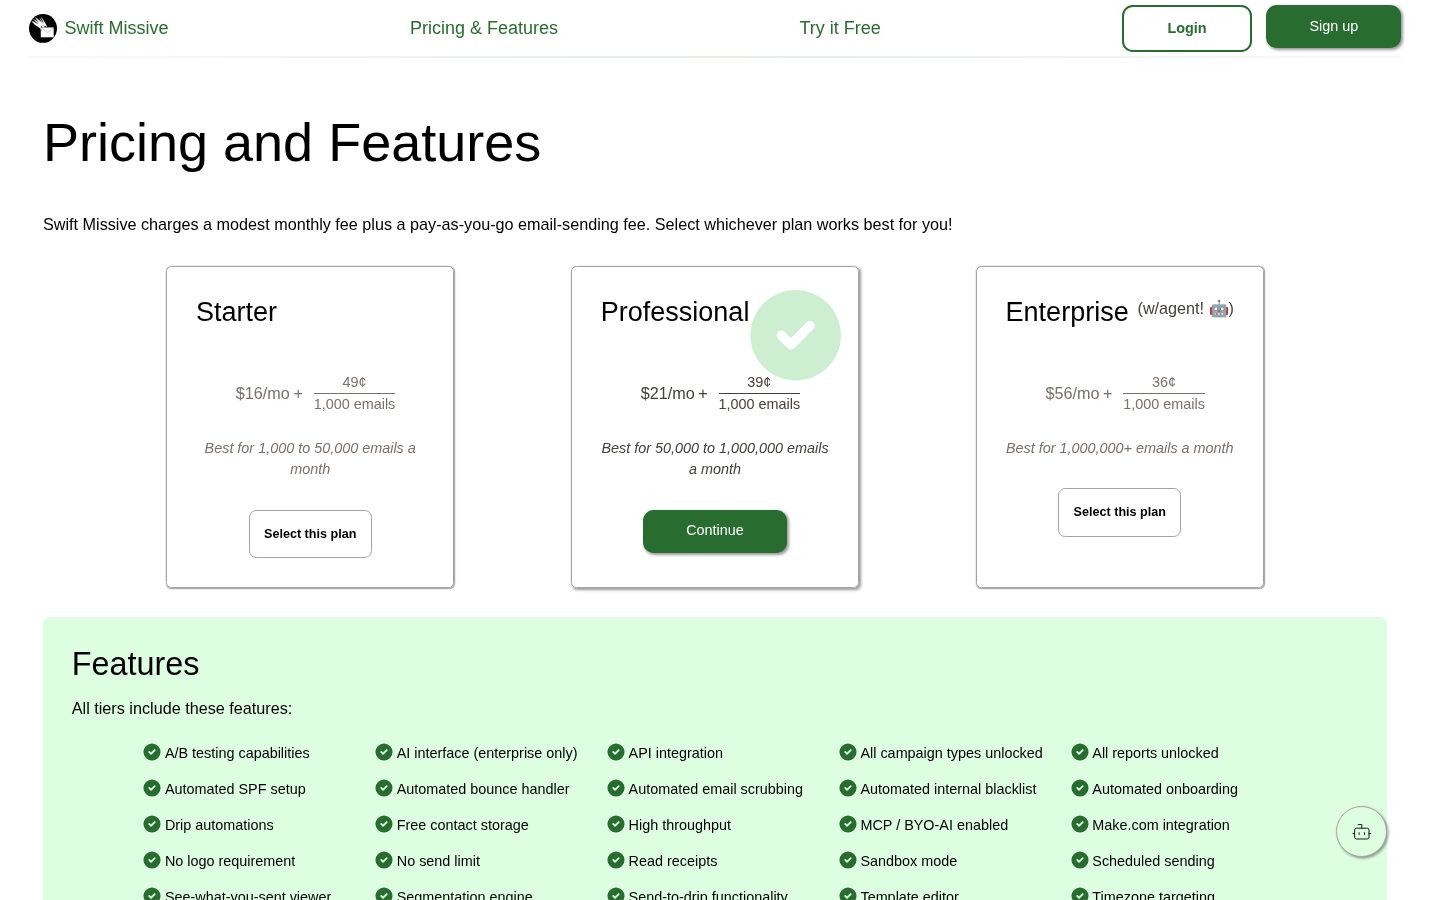Click check icon beside Make.com integration
This screenshot has width=1440, height=900.
1080,824
